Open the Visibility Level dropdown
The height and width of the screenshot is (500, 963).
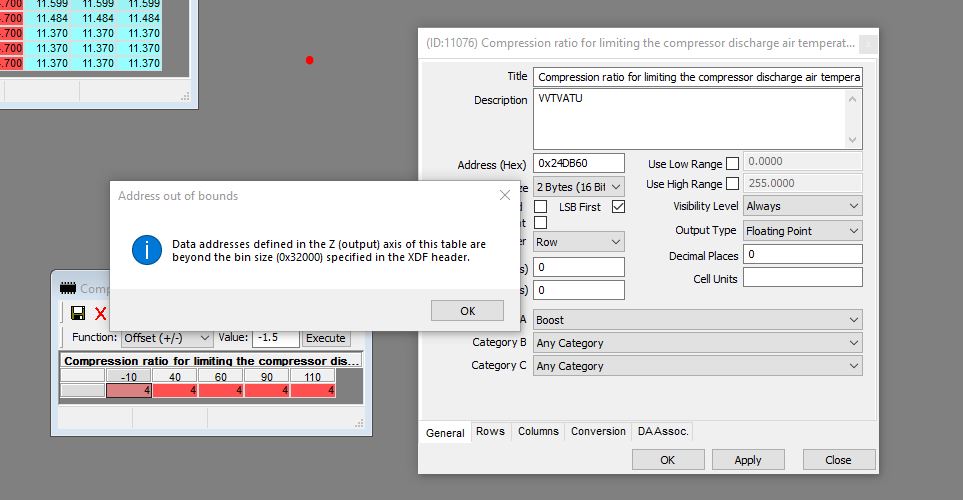[x=800, y=206]
